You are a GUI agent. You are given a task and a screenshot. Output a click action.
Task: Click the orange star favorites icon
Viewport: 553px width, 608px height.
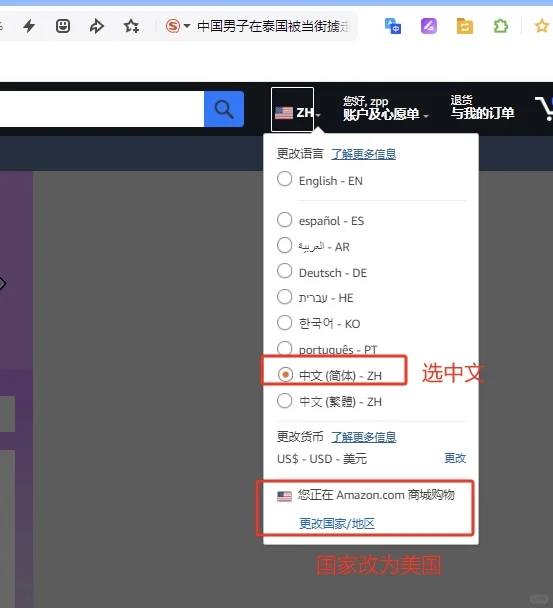[x=542, y=26]
